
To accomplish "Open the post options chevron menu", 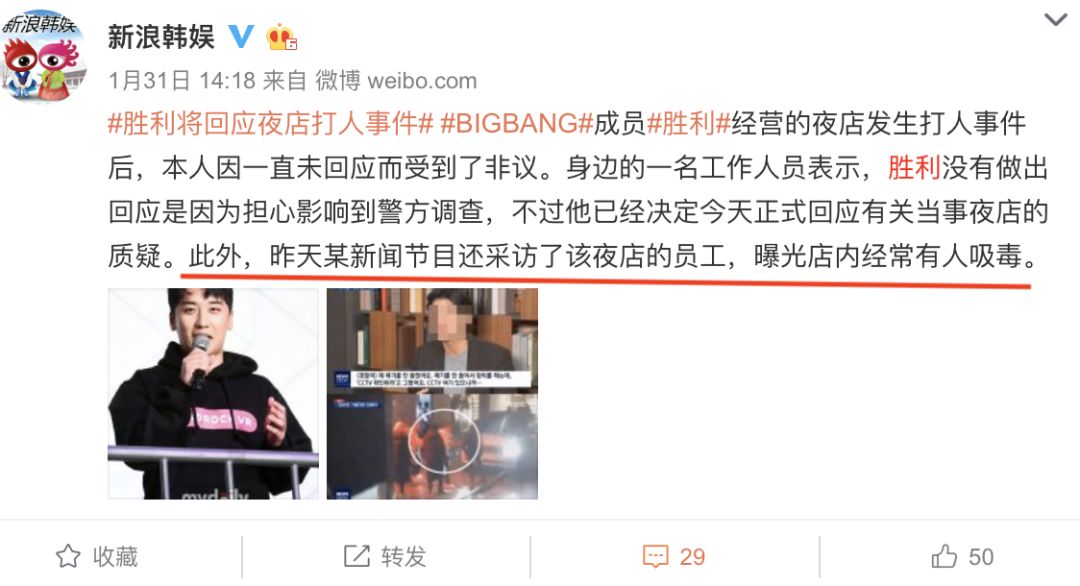I will pyautogui.click(x=1055, y=20).
